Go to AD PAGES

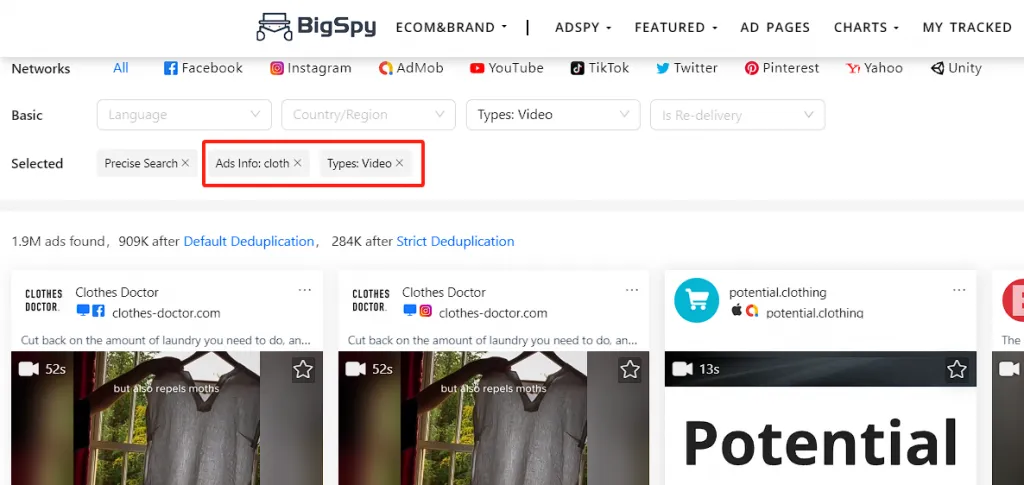[775, 27]
